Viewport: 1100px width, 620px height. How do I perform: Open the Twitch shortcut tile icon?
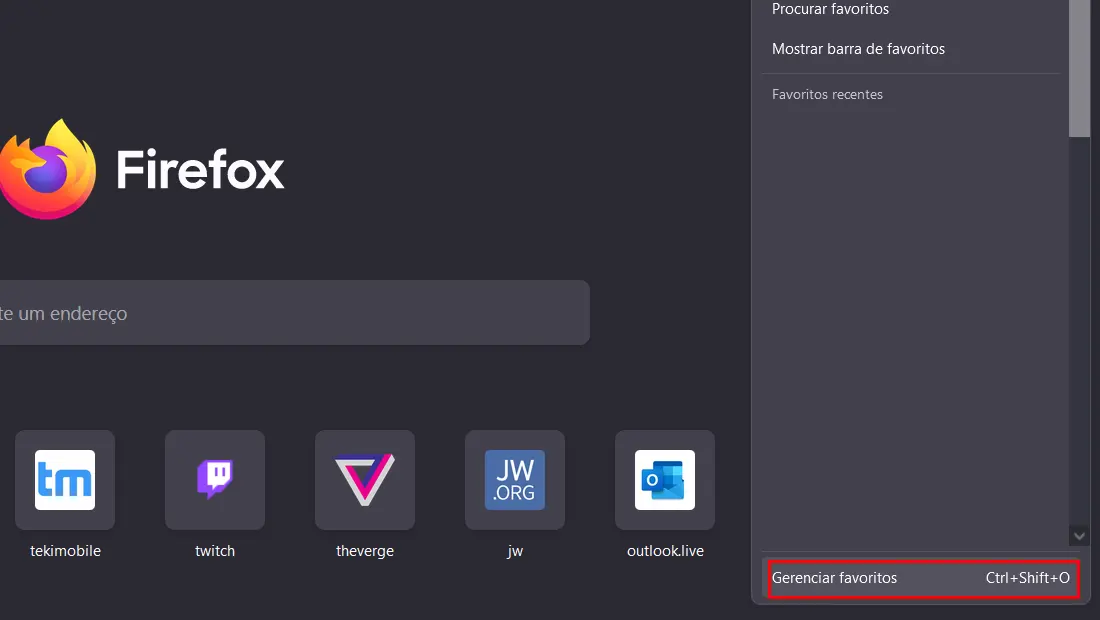(215, 480)
